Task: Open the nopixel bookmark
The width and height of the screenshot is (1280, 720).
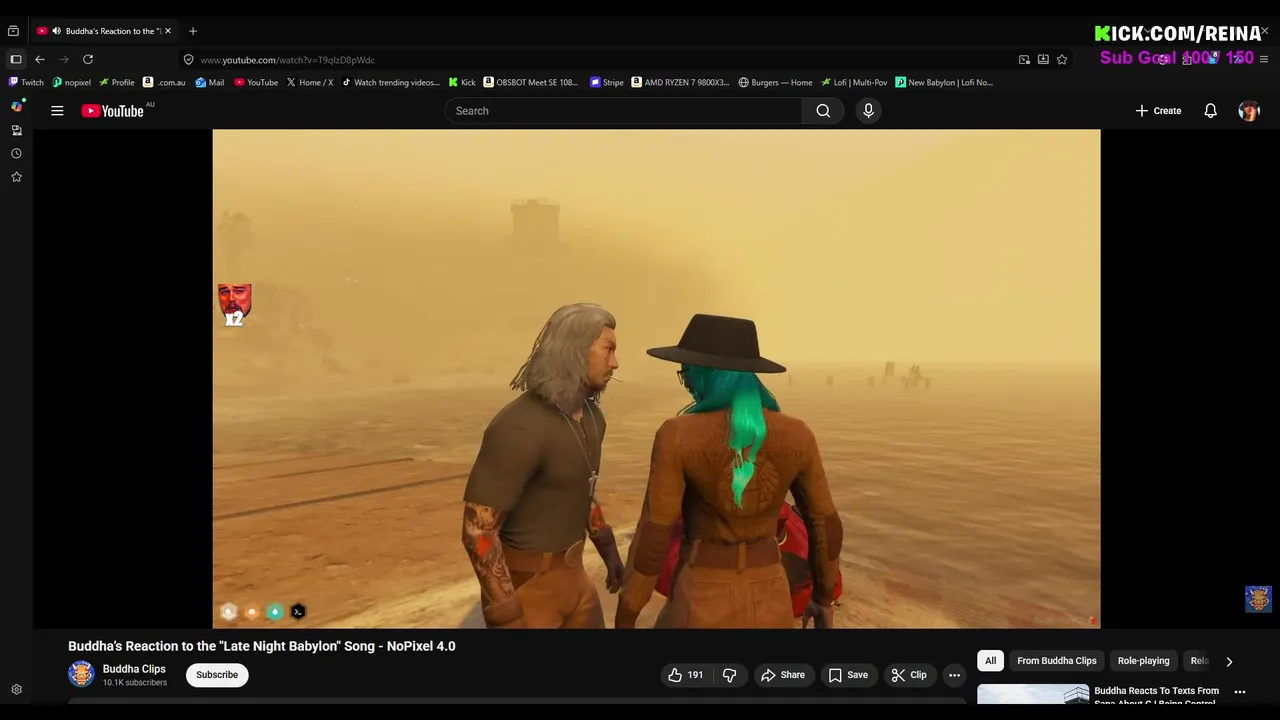Action: pos(72,82)
